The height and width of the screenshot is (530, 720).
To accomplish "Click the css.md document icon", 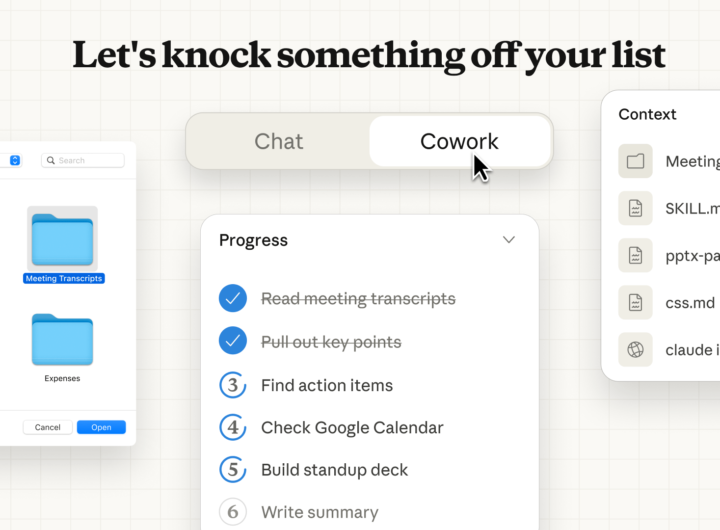I will 635,302.
